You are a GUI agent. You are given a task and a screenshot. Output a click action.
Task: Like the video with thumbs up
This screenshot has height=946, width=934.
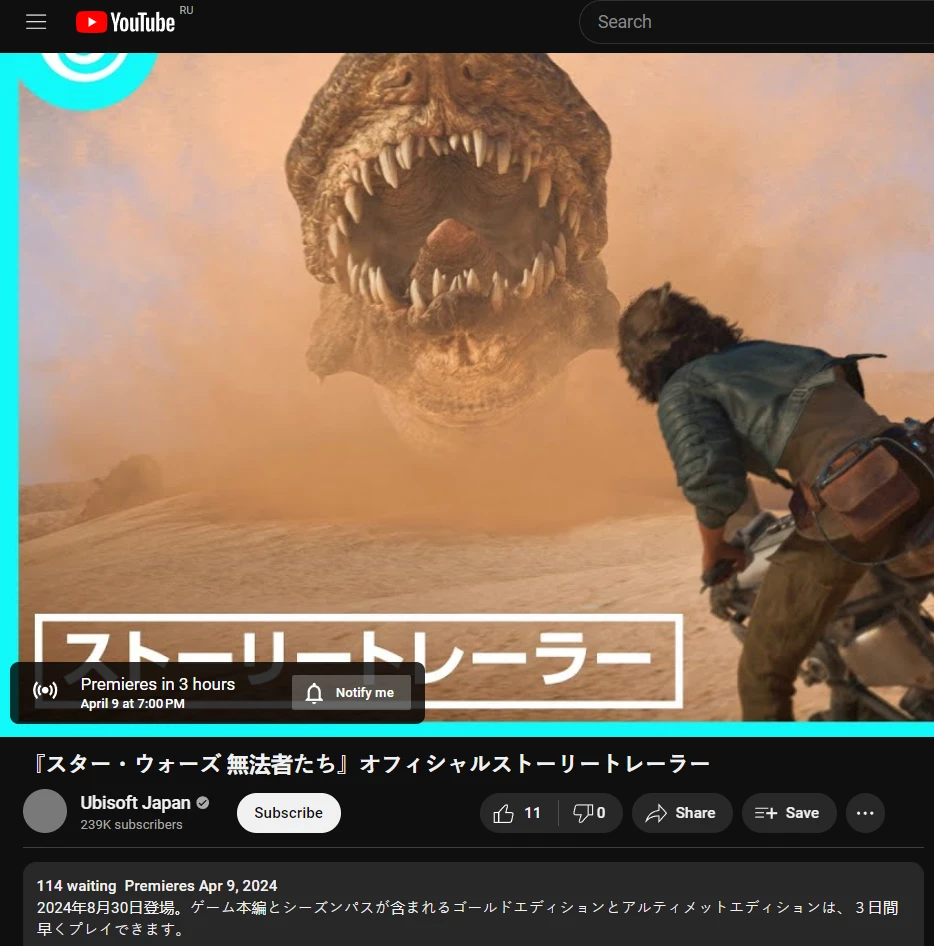click(x=518, y=813)
